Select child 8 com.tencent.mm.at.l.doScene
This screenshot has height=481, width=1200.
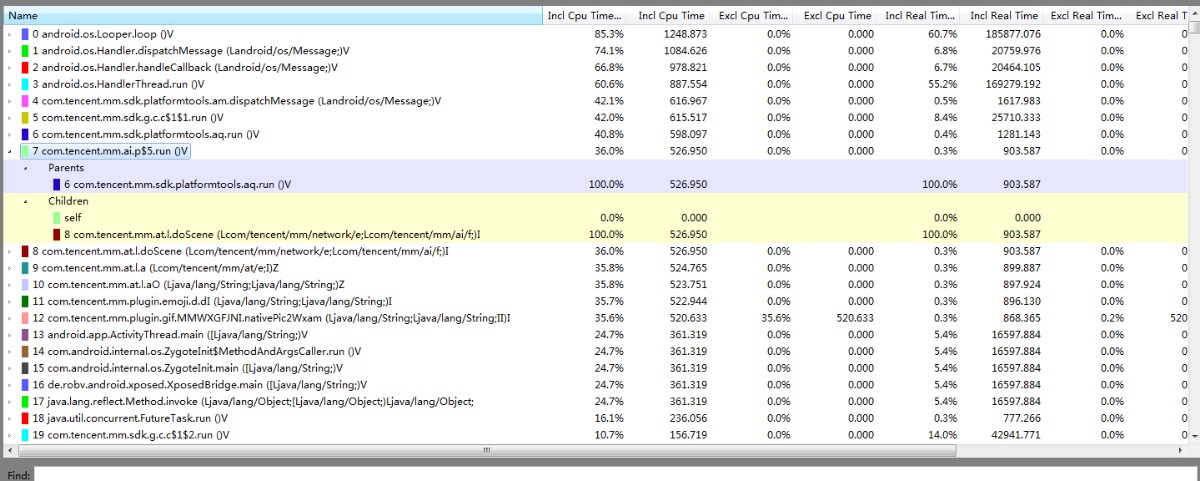(x=594, y=234)
